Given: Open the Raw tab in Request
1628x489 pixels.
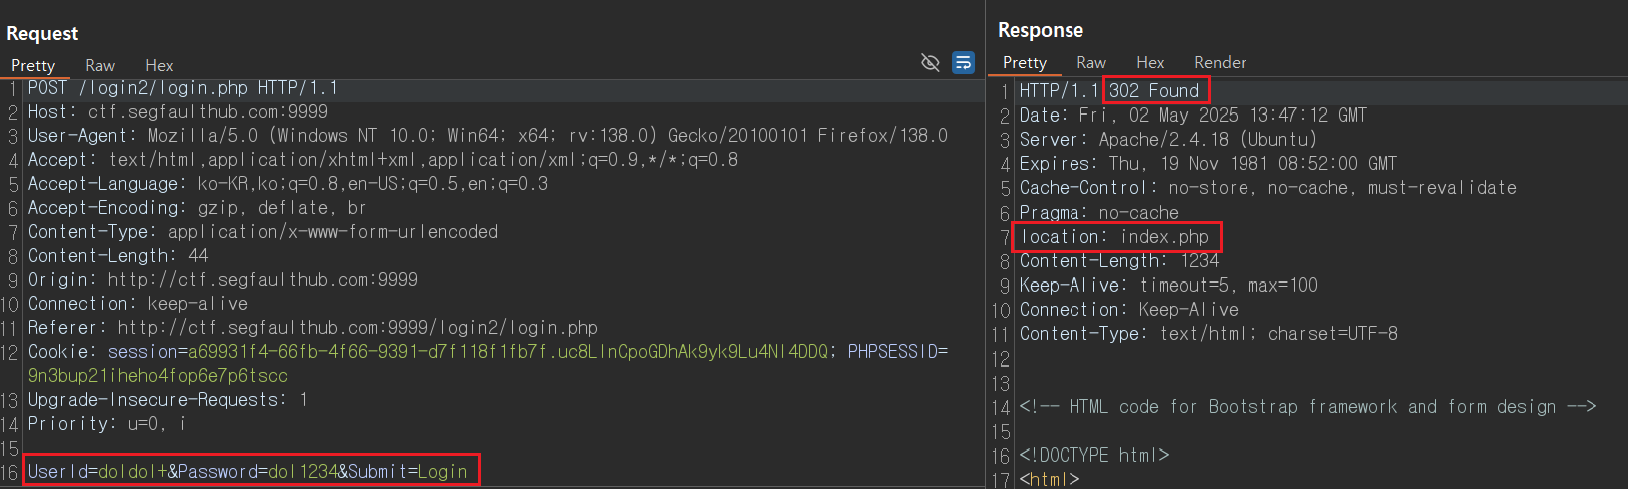Looking at the screenshot, I should pos(100,65).
